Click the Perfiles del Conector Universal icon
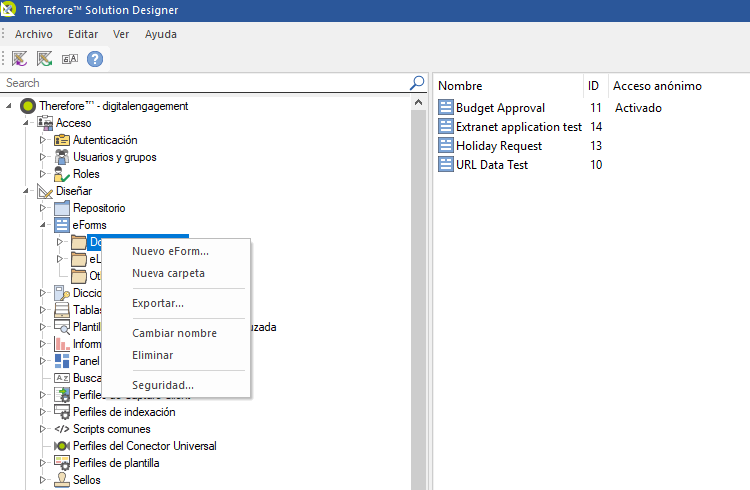 (x=62, y=446)
